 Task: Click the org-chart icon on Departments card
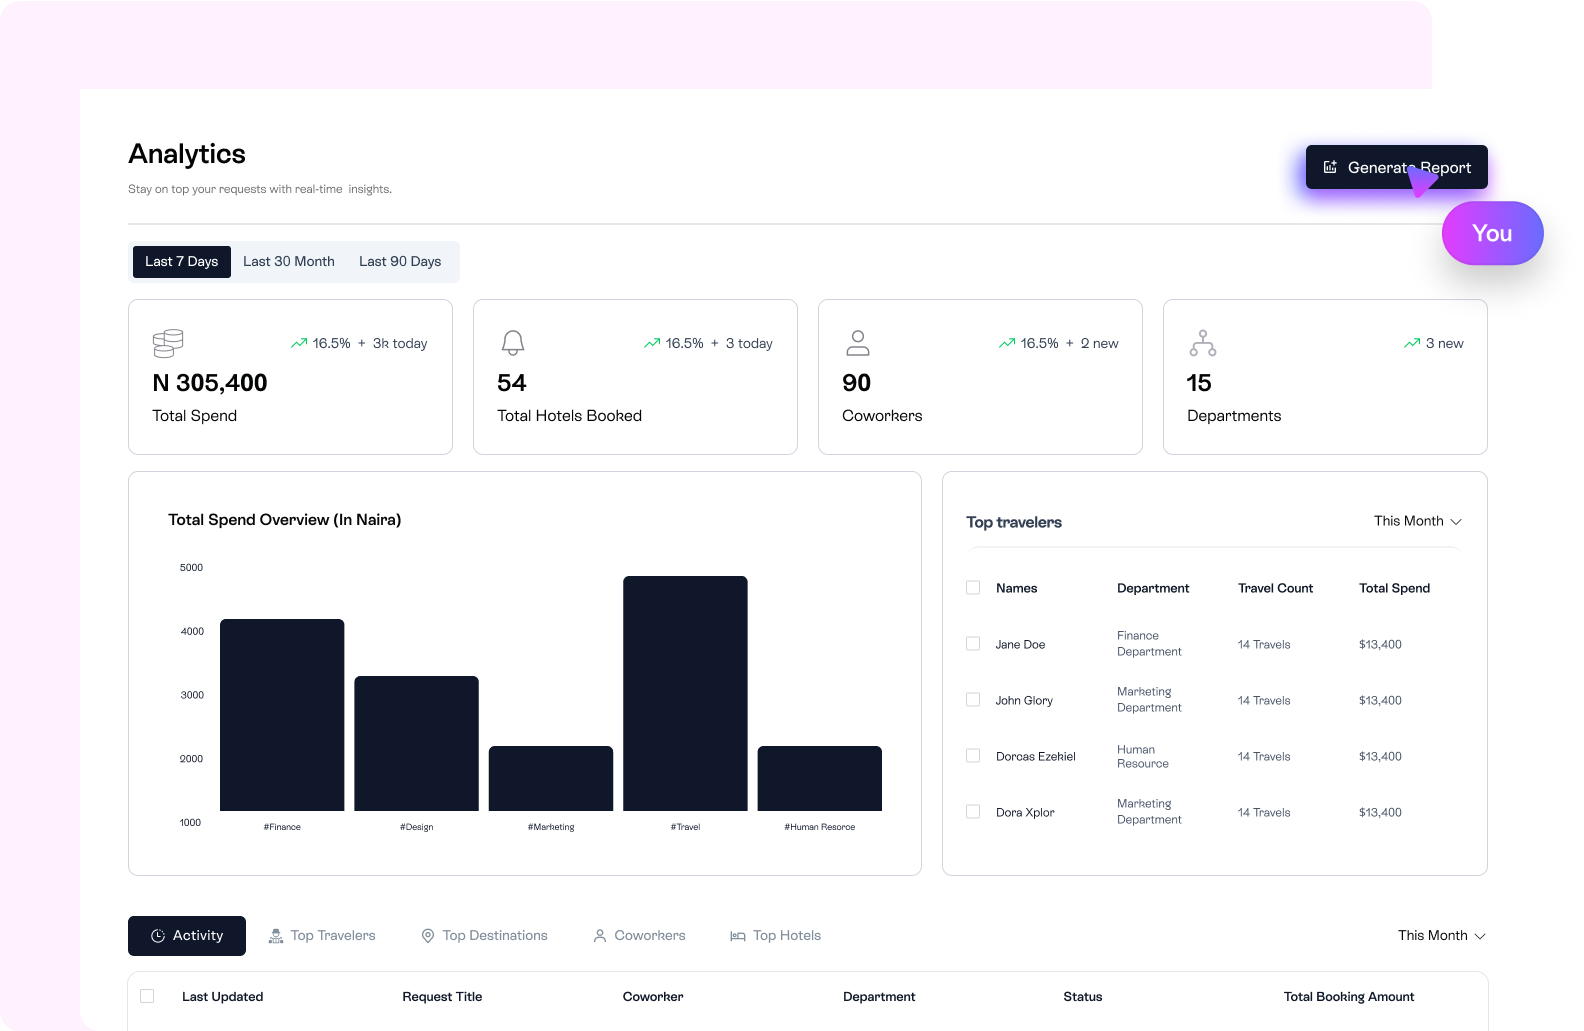tap(1203, 343)
